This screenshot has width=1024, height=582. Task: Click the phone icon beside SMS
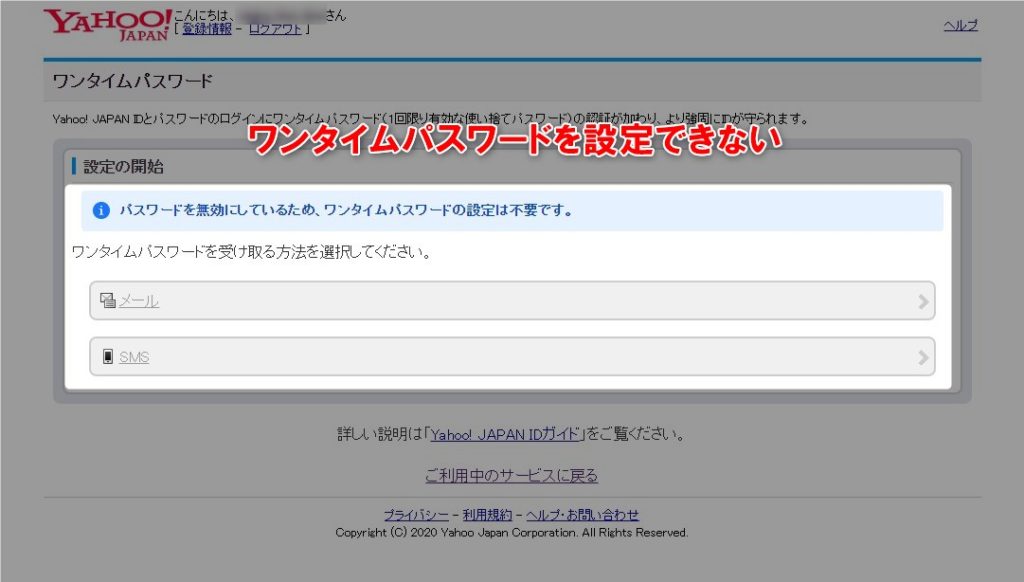(x=108, y=356)
